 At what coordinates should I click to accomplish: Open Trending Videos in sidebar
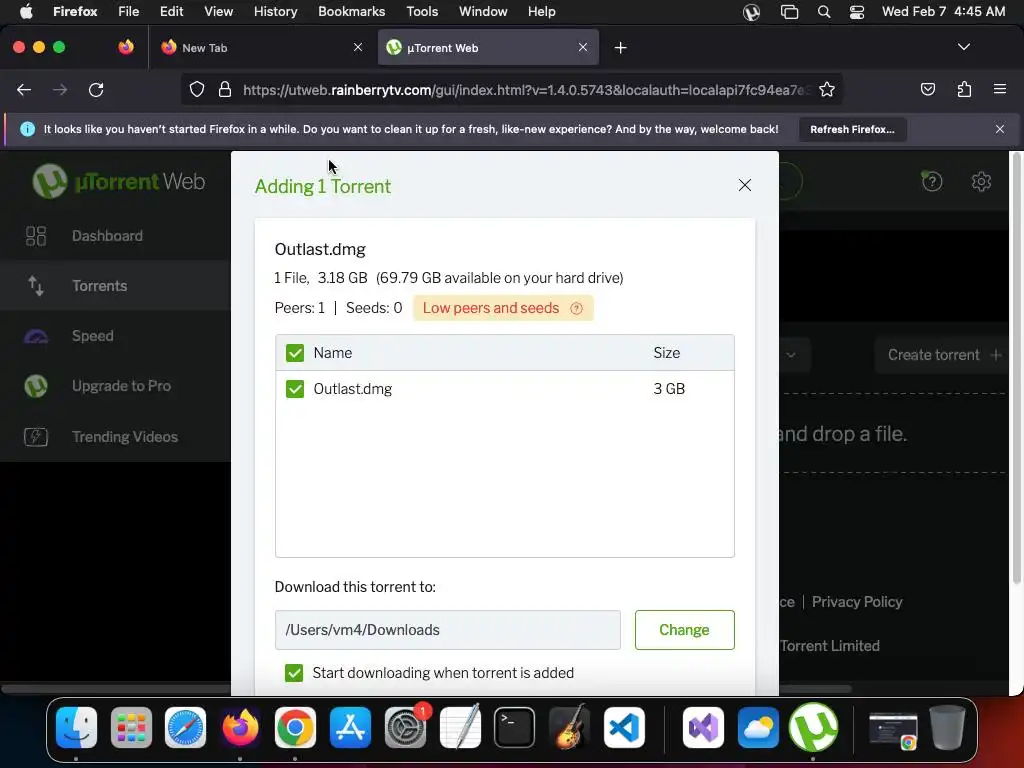click(x=115, y=436)
